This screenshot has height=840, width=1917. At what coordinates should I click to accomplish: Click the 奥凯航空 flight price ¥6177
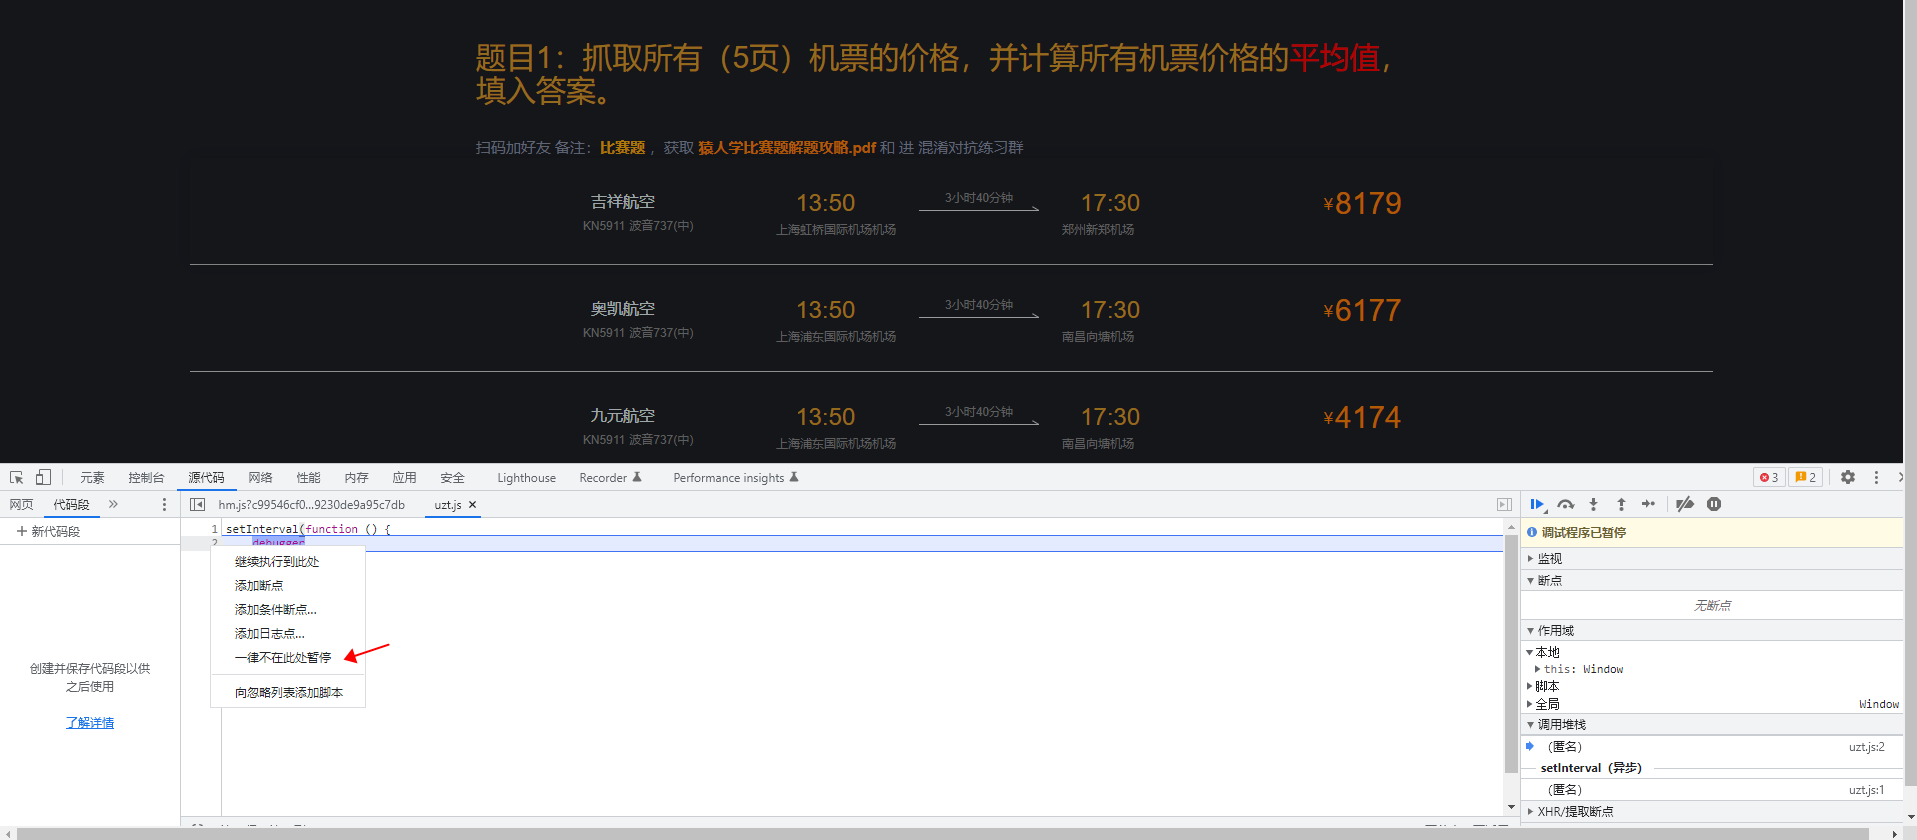[x=1362, y=311]
